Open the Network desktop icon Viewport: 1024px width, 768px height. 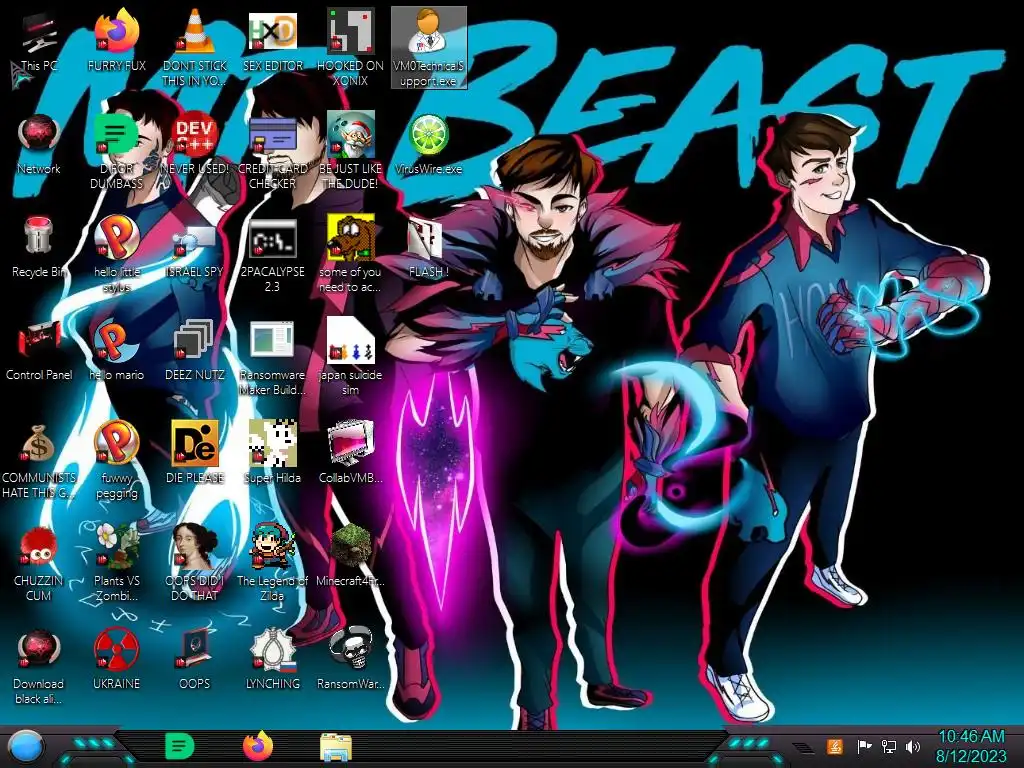[x=39, y=145]
